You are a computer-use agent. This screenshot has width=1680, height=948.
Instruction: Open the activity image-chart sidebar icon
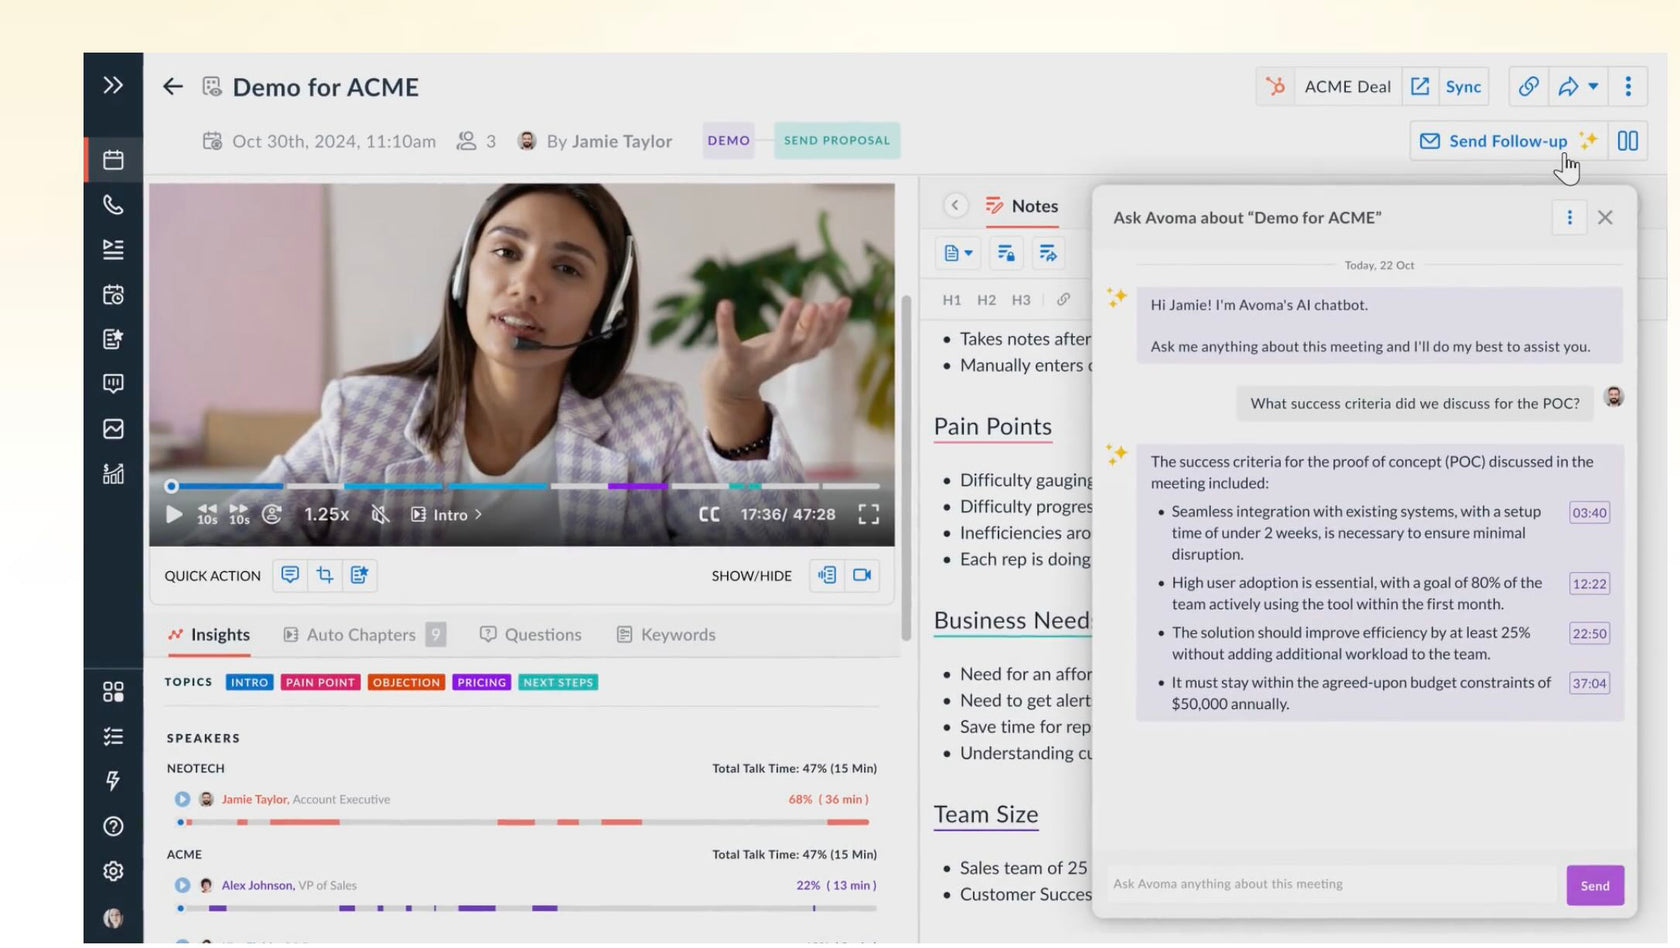point(113,429)
